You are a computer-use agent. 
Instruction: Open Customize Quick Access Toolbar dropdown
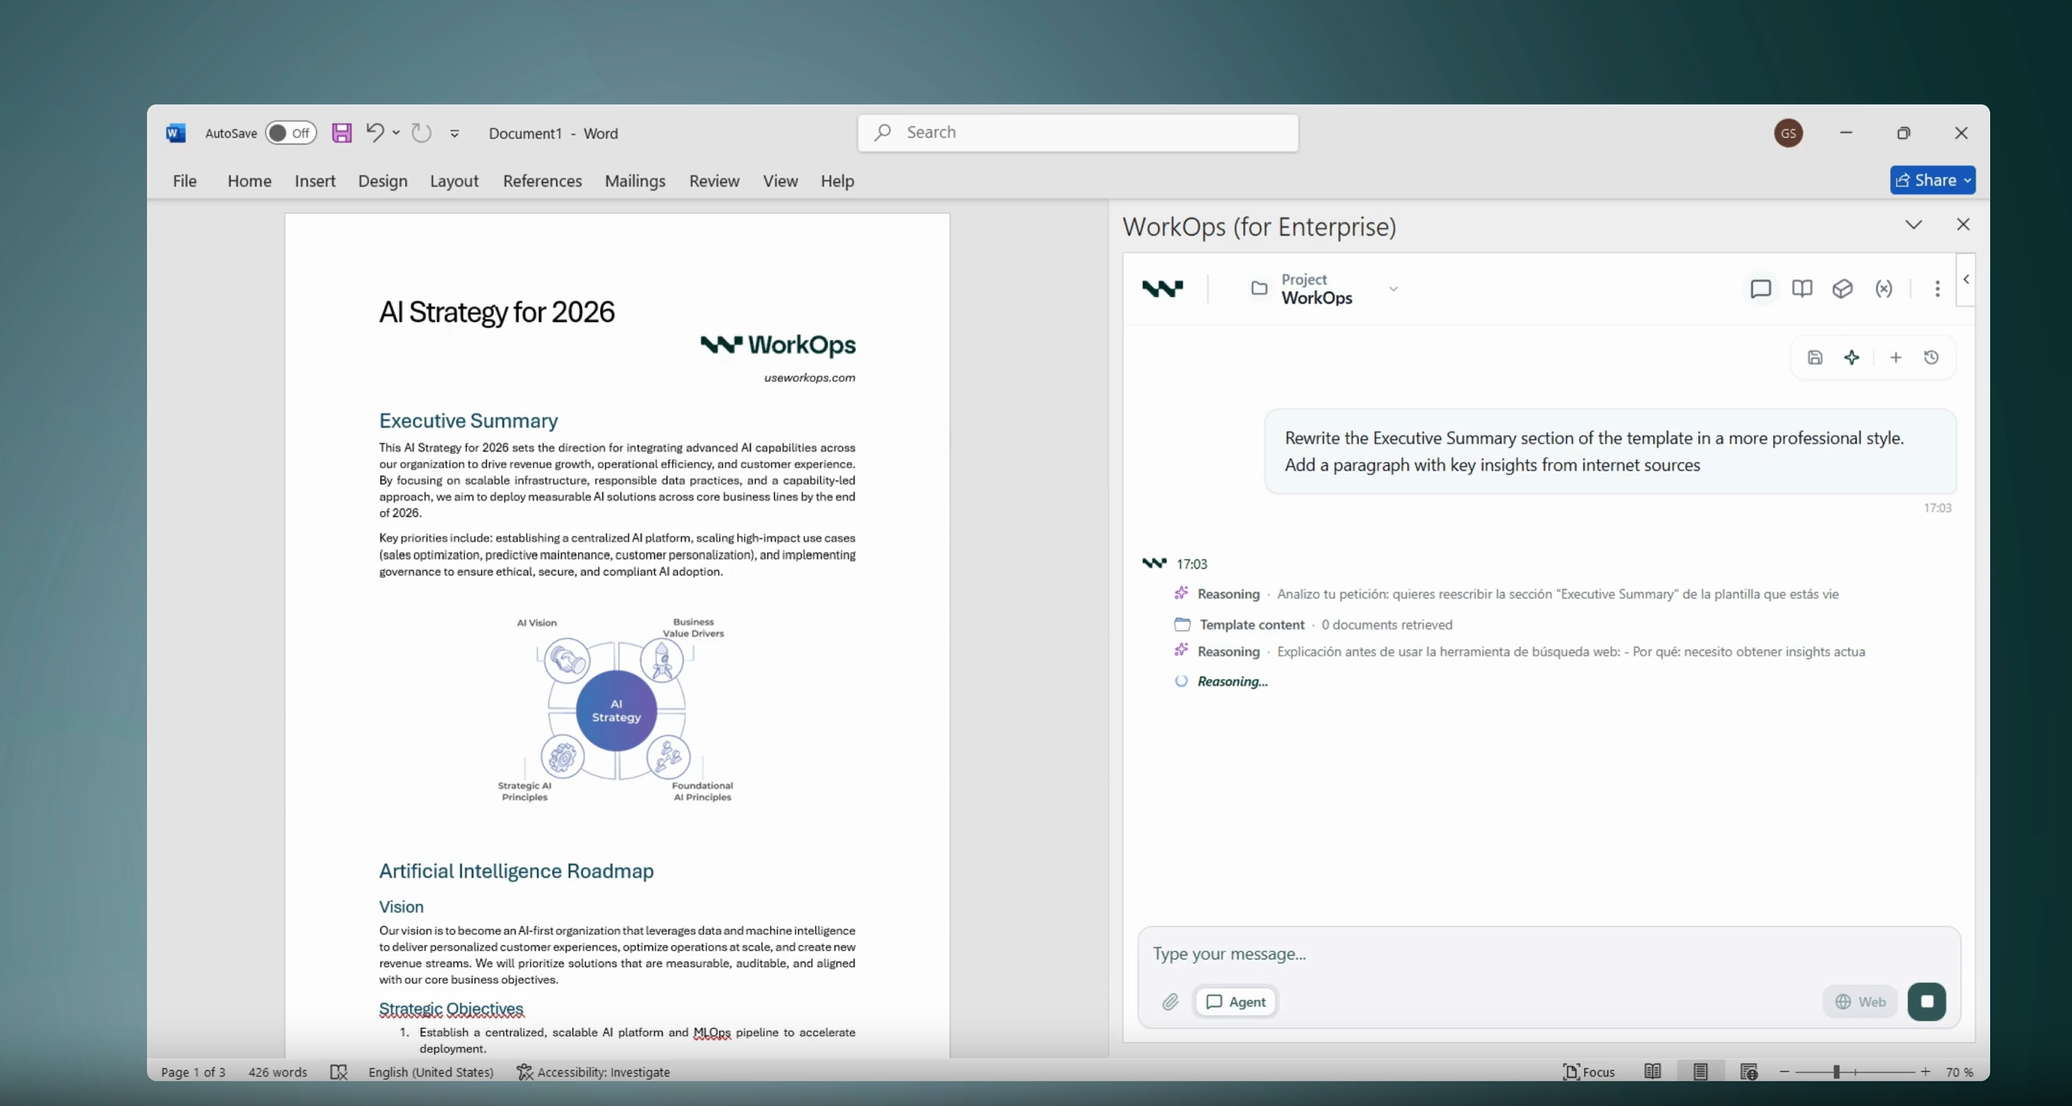click(x=454, y=133)
